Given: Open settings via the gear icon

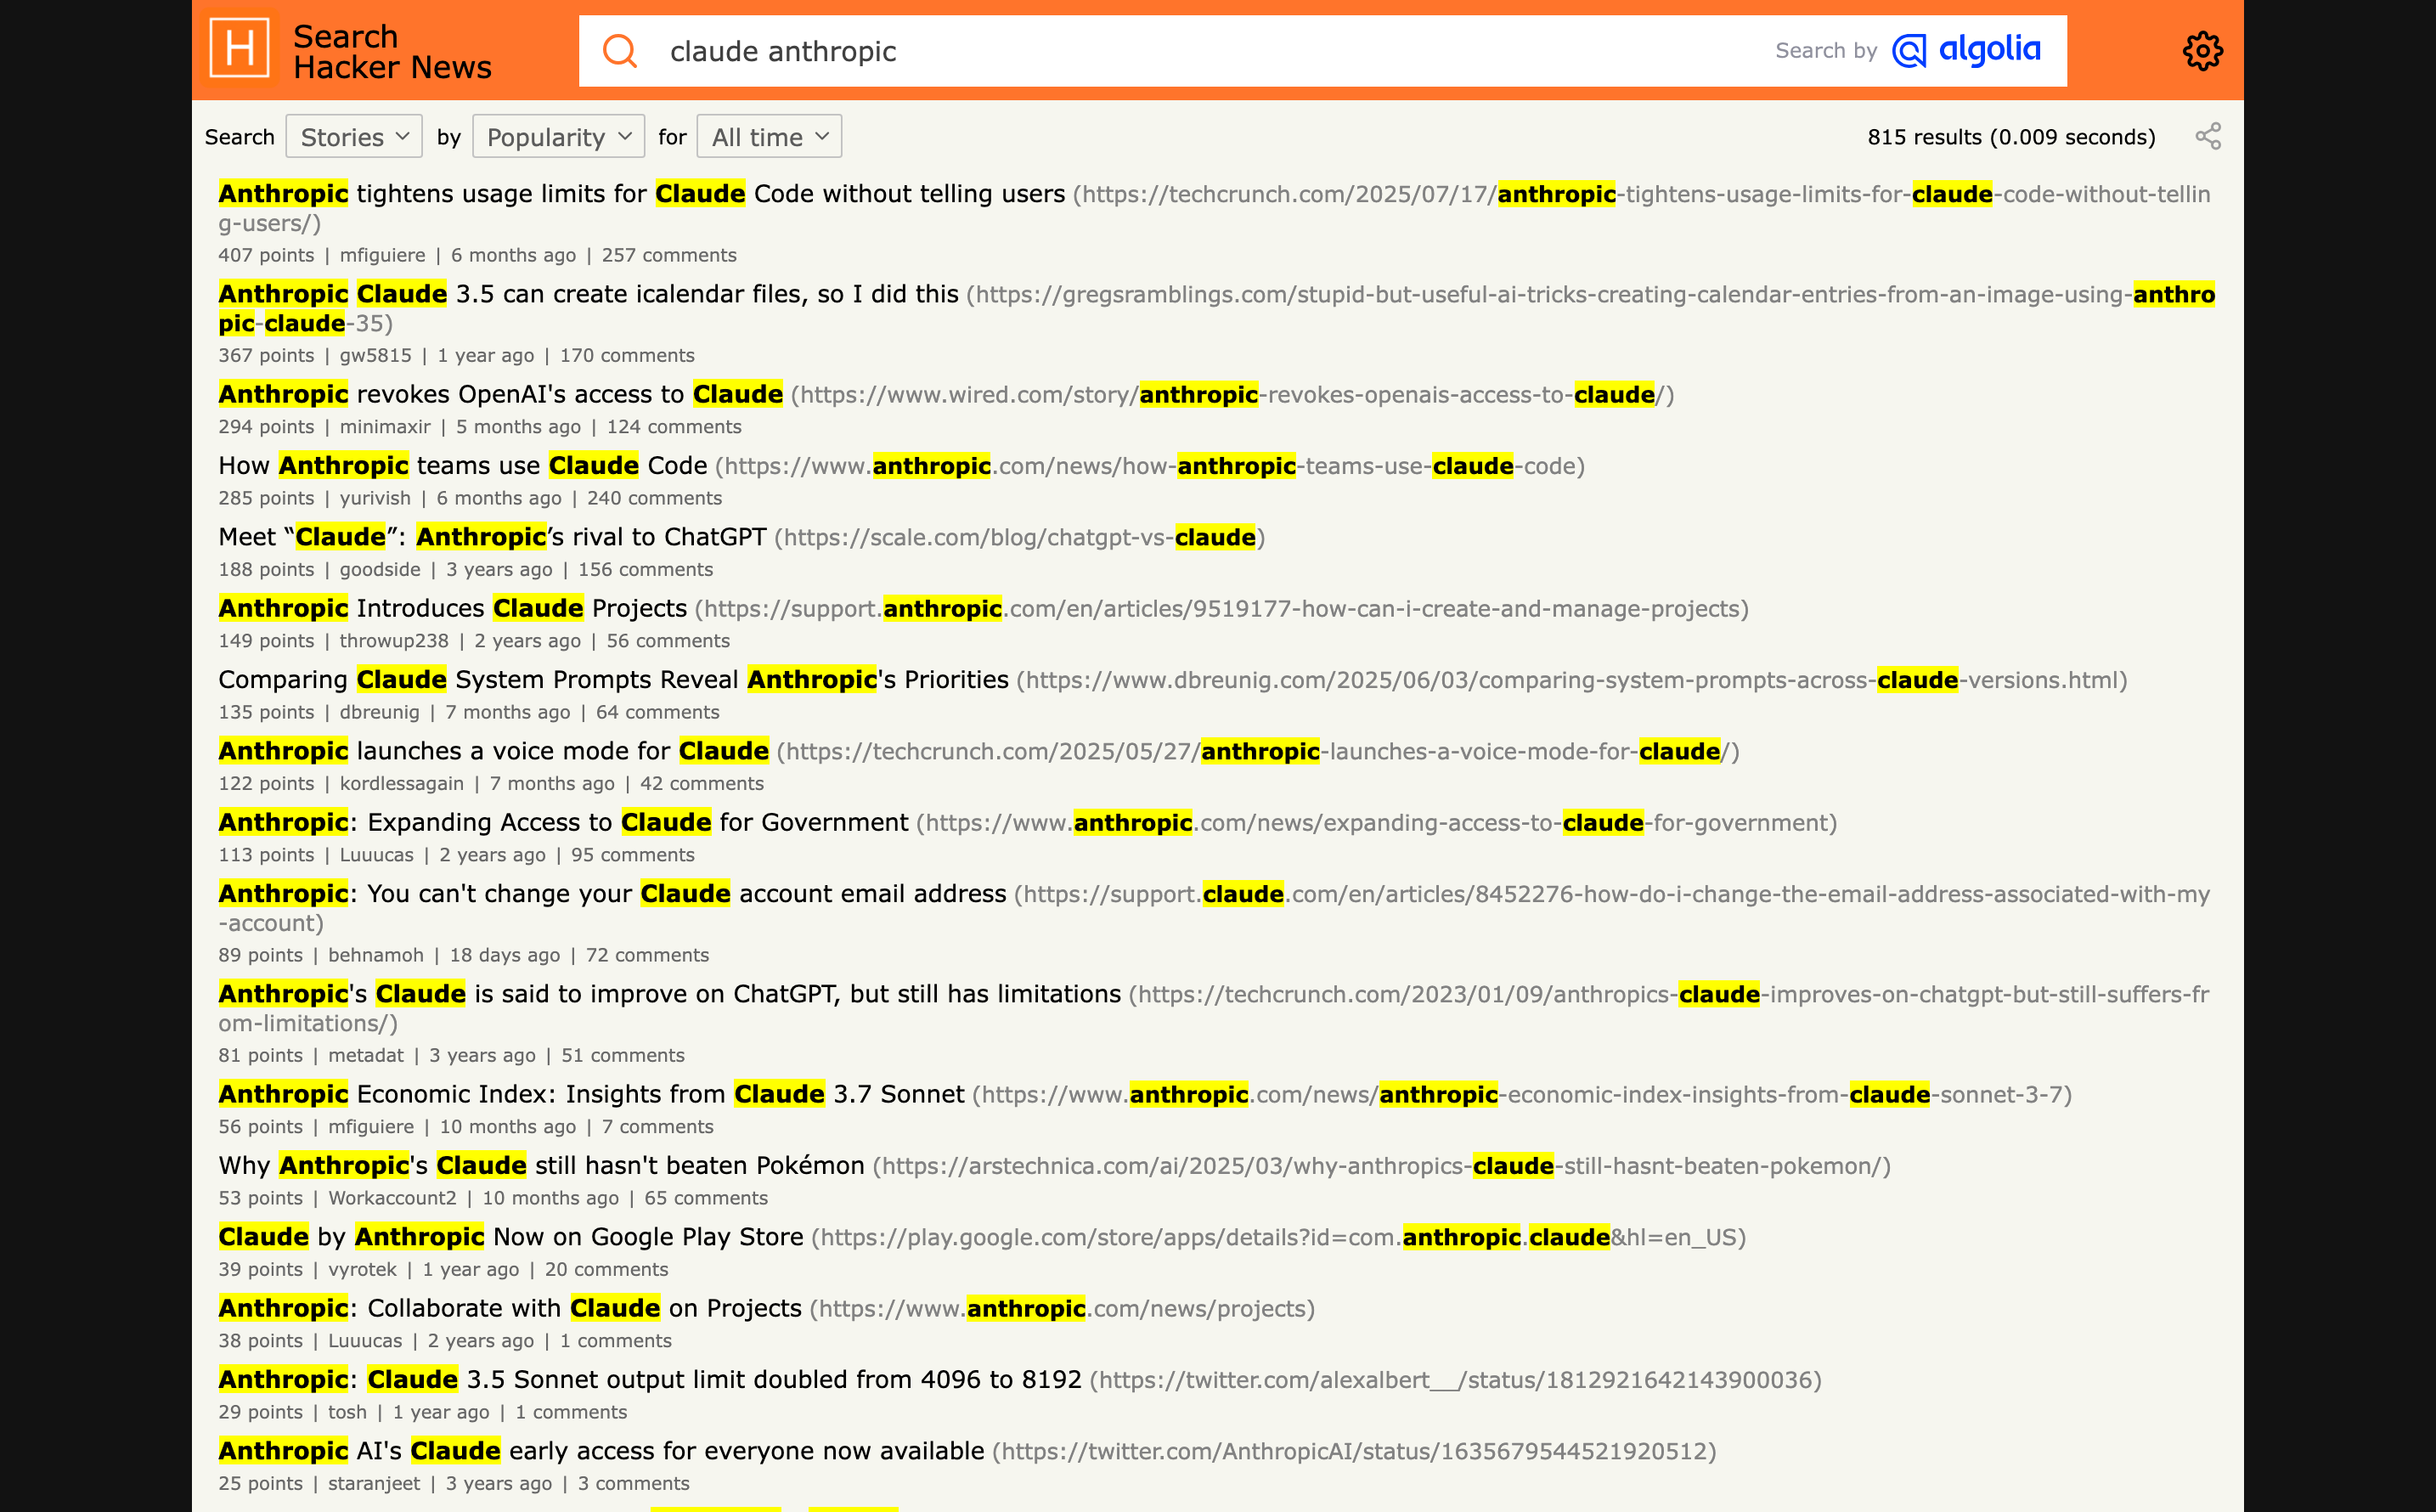Looking at the screenshot, I should [x=2202, y=51].
